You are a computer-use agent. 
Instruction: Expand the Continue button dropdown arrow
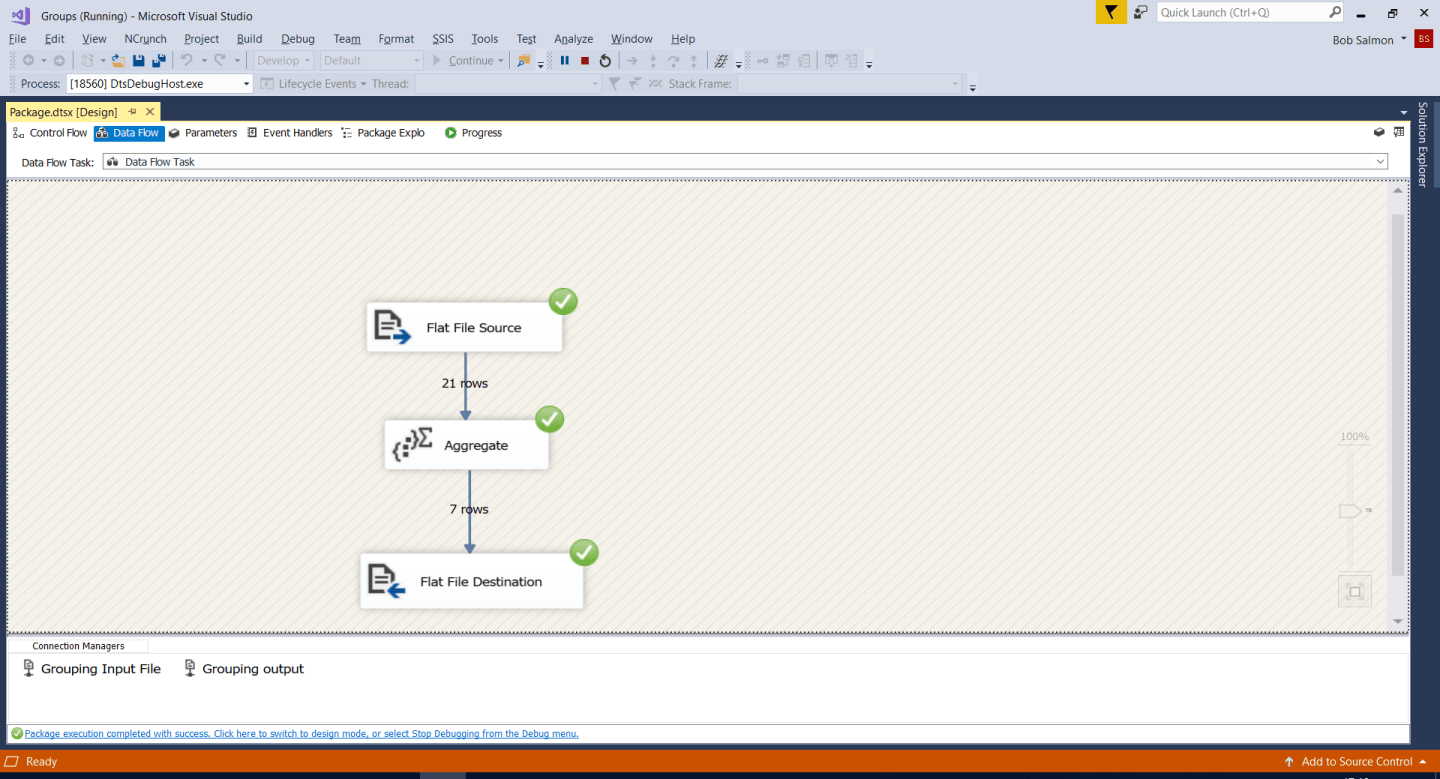click(x=502, y=61)
